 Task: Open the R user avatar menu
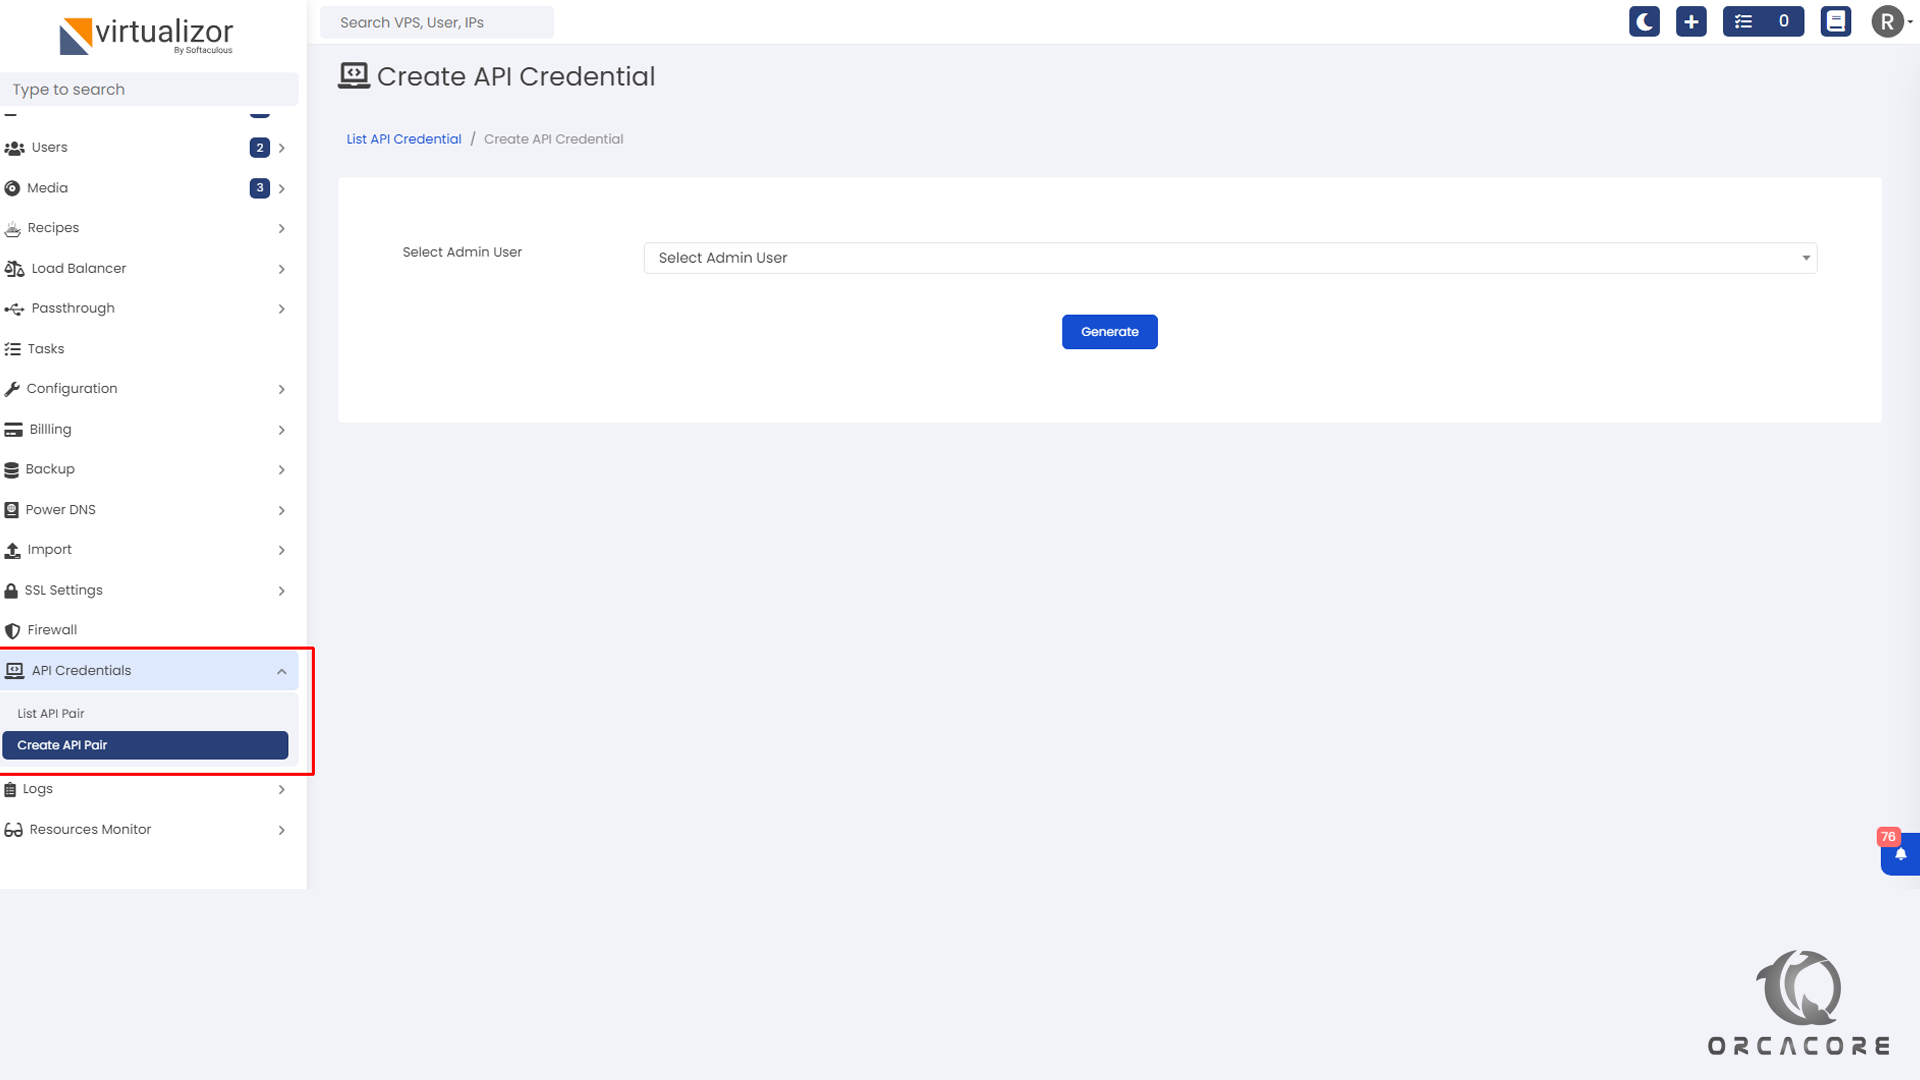click(1888, 21)
